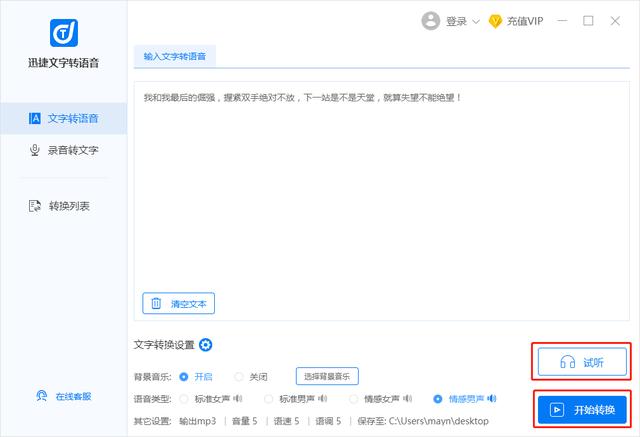The width and height of the screenshot is (640, 437).
Task: Click the app logo icon
Action: [64, 33]
